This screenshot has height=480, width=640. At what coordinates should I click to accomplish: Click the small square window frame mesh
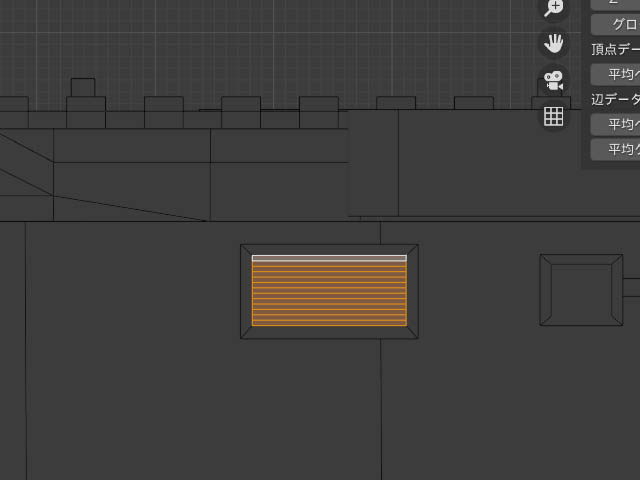pos(581,290)
